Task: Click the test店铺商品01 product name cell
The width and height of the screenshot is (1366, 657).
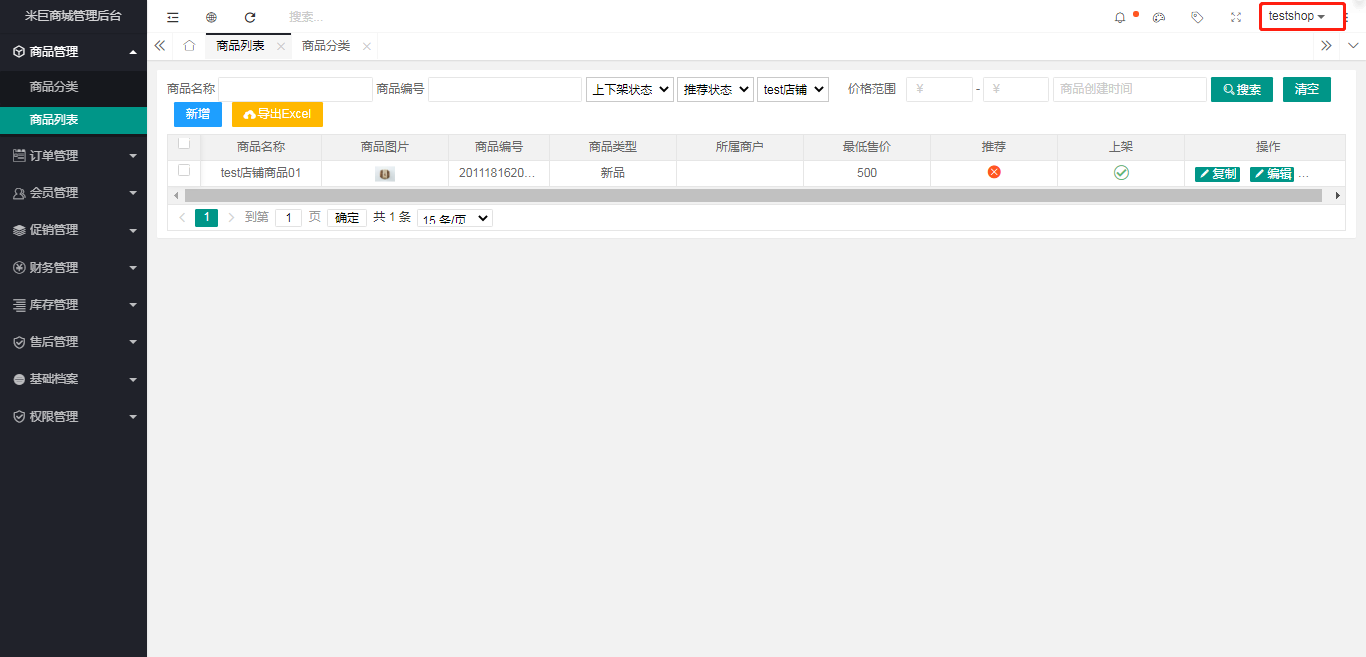Action: (x=261, y=173)
